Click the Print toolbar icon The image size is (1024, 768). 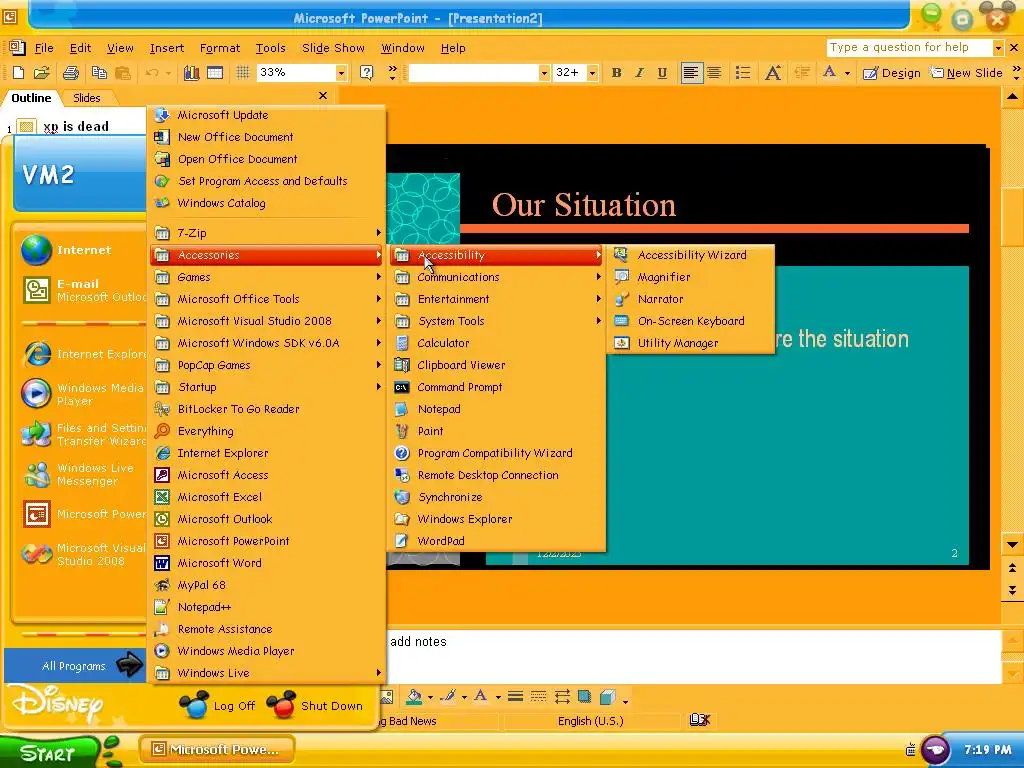71,73
